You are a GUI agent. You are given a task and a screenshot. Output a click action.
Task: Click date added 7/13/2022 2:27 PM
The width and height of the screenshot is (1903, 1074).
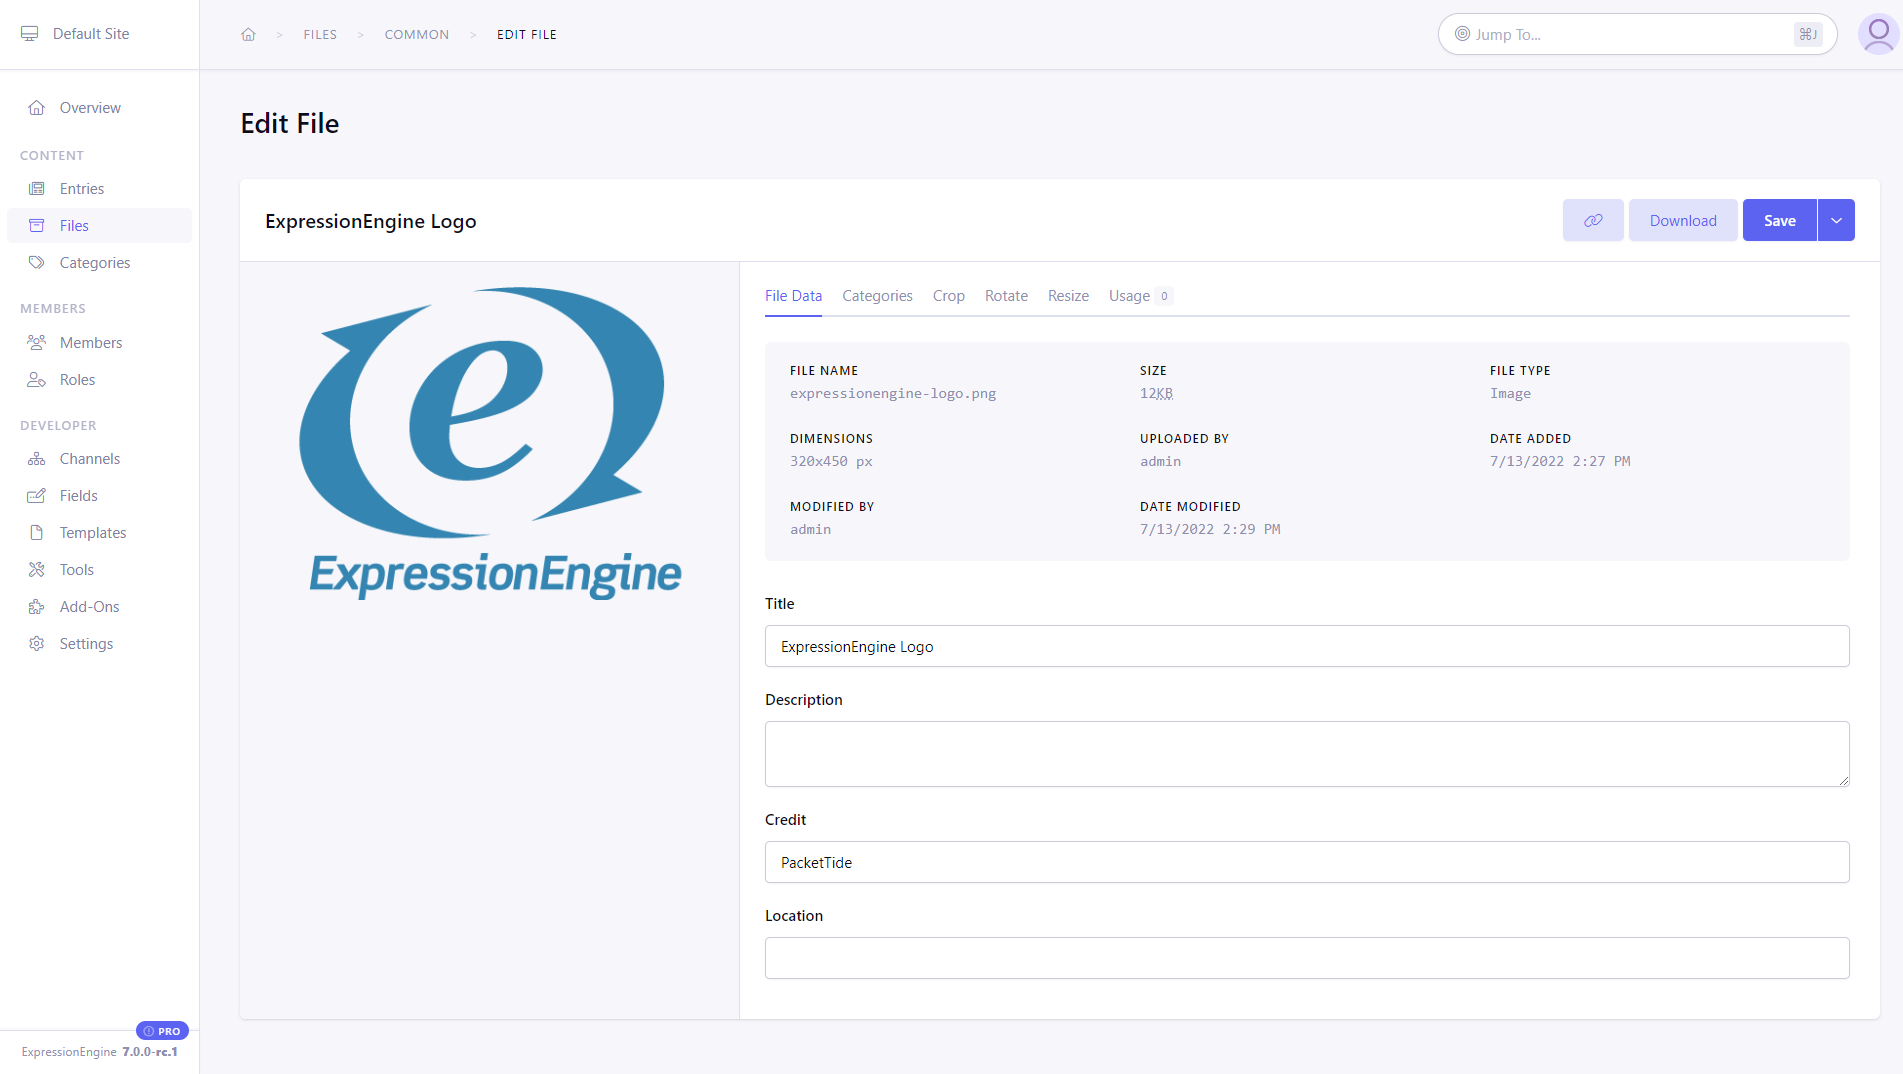click(1560, 461)
